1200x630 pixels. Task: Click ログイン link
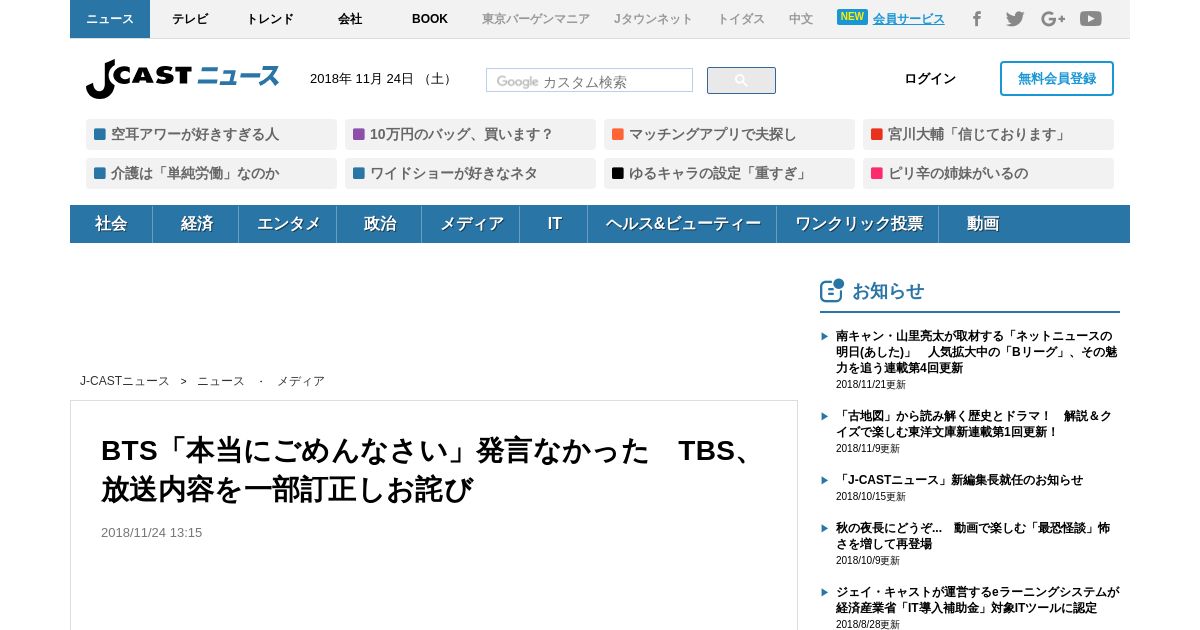tap(930, 79)
